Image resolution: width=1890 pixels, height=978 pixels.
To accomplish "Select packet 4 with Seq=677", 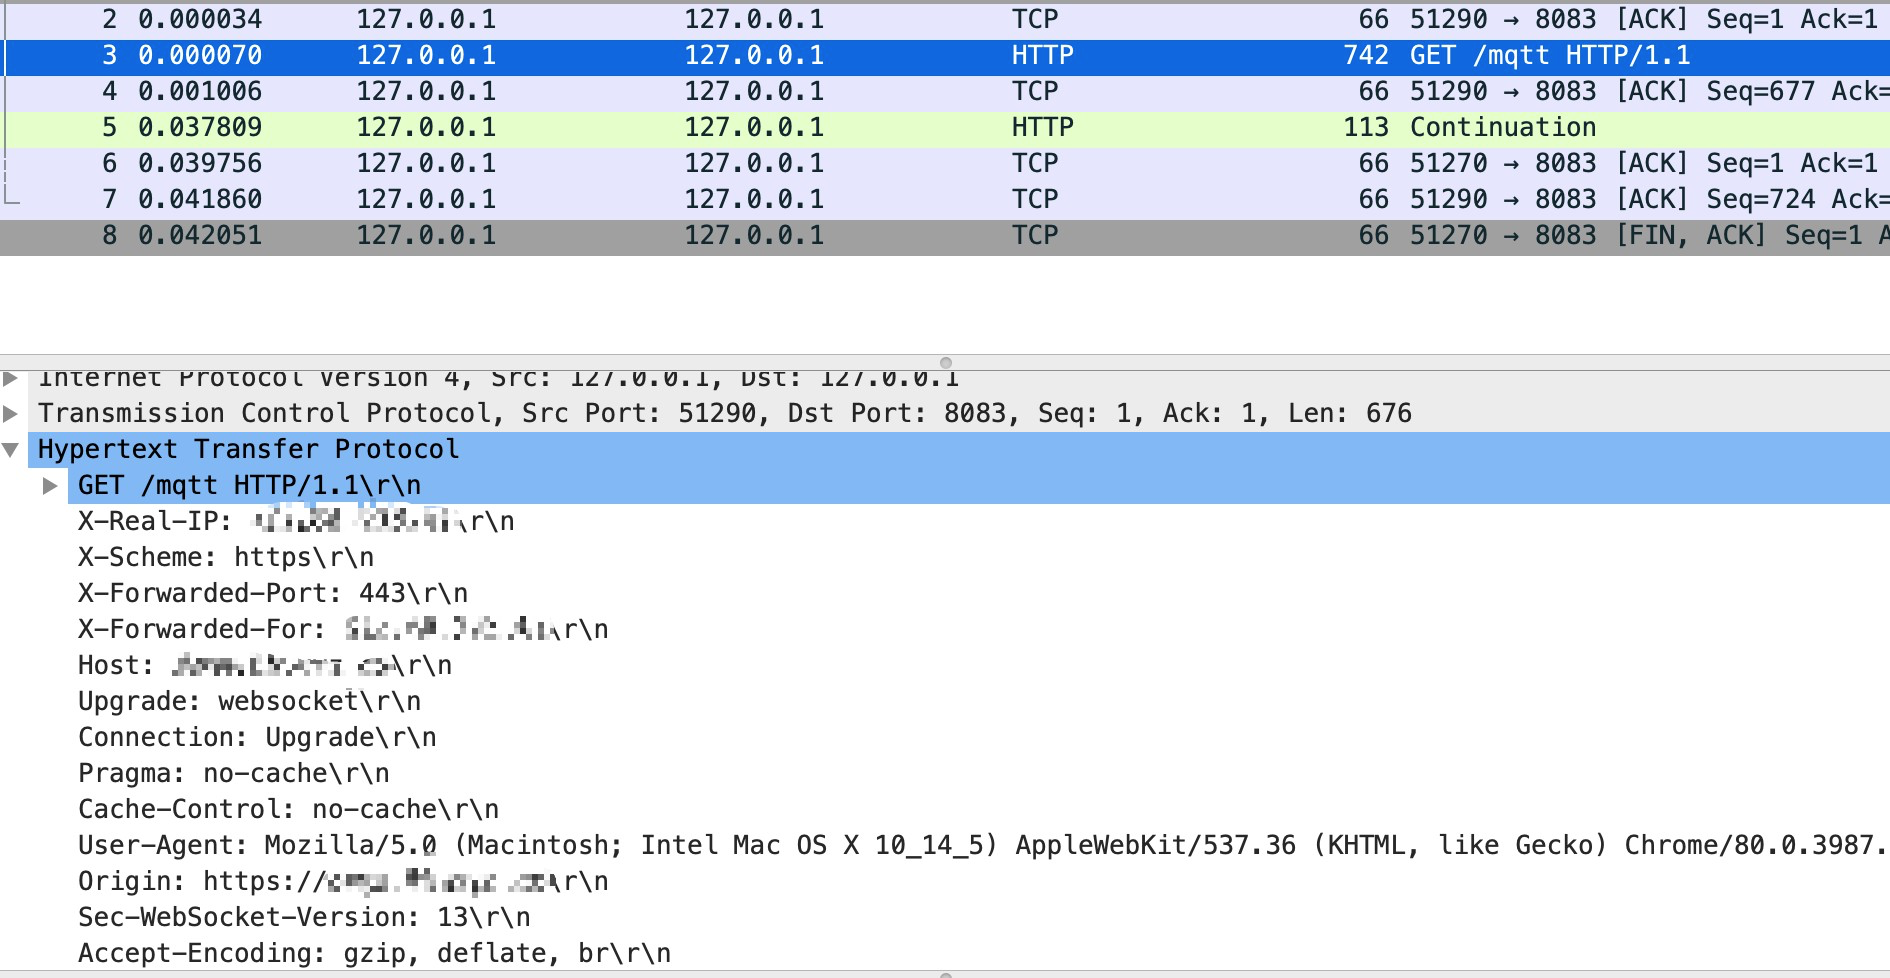I will pyautogui.click(x=945, y=92).
